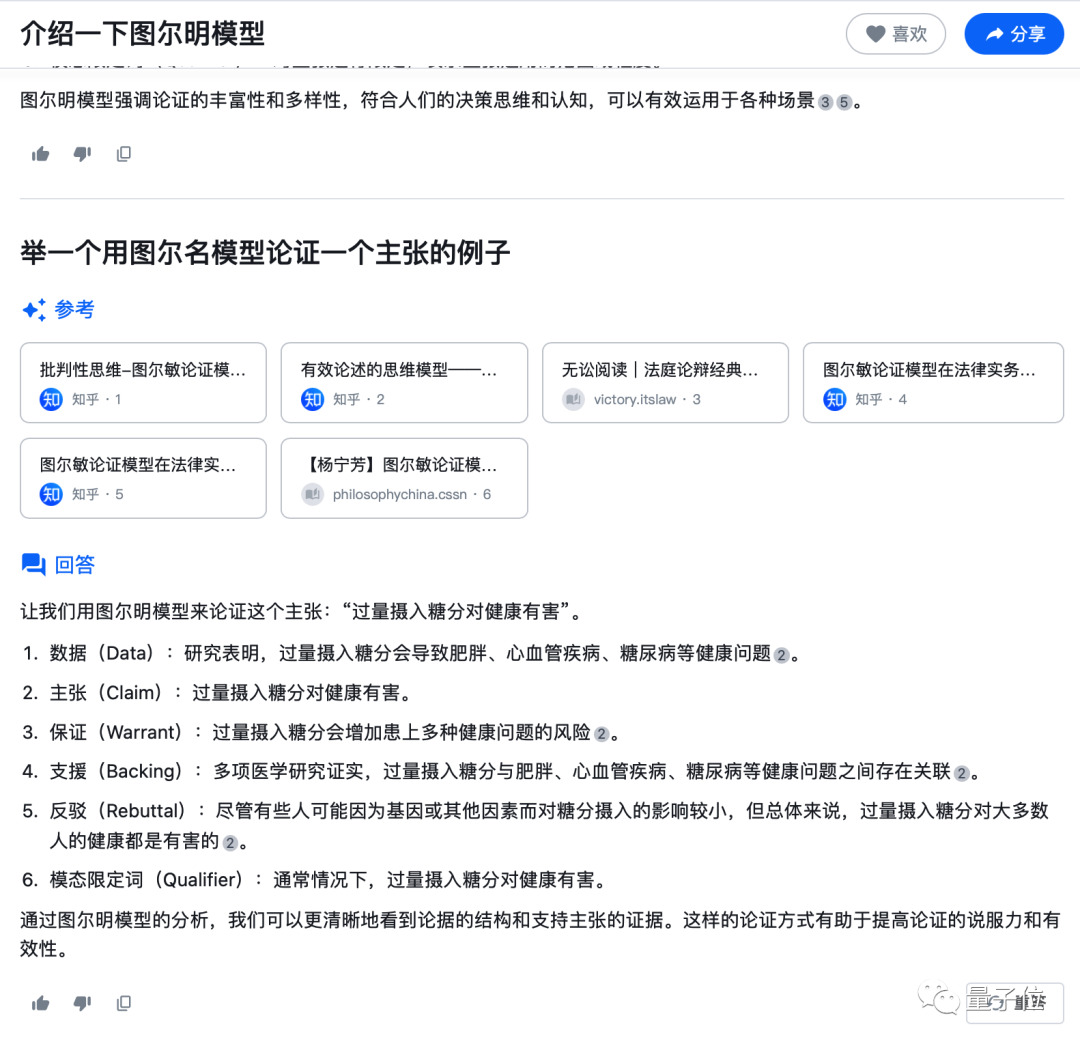Click the concluding paragraph 通过图尔明模型的分析

click(x=540, y=934)
